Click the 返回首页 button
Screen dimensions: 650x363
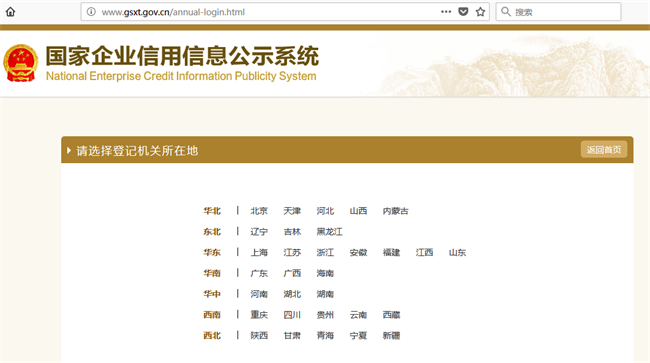604,150
